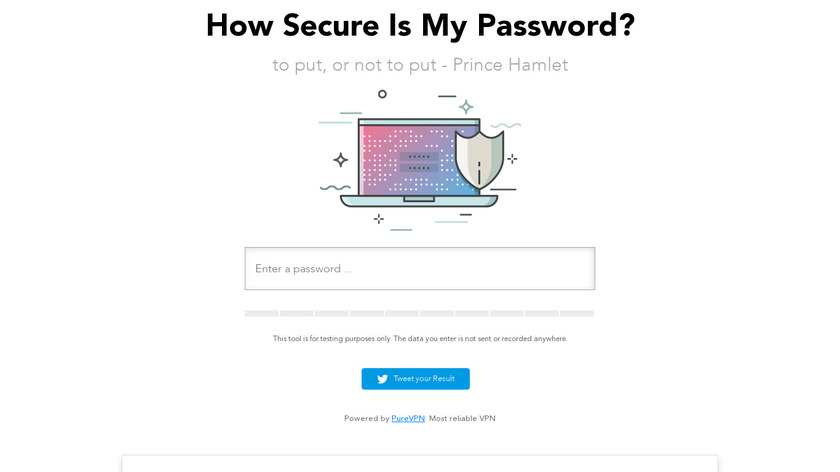The width and height of the screenshot is (840, 472).
Task: Click the shield icon in the illustration
Action: point(479,158)
